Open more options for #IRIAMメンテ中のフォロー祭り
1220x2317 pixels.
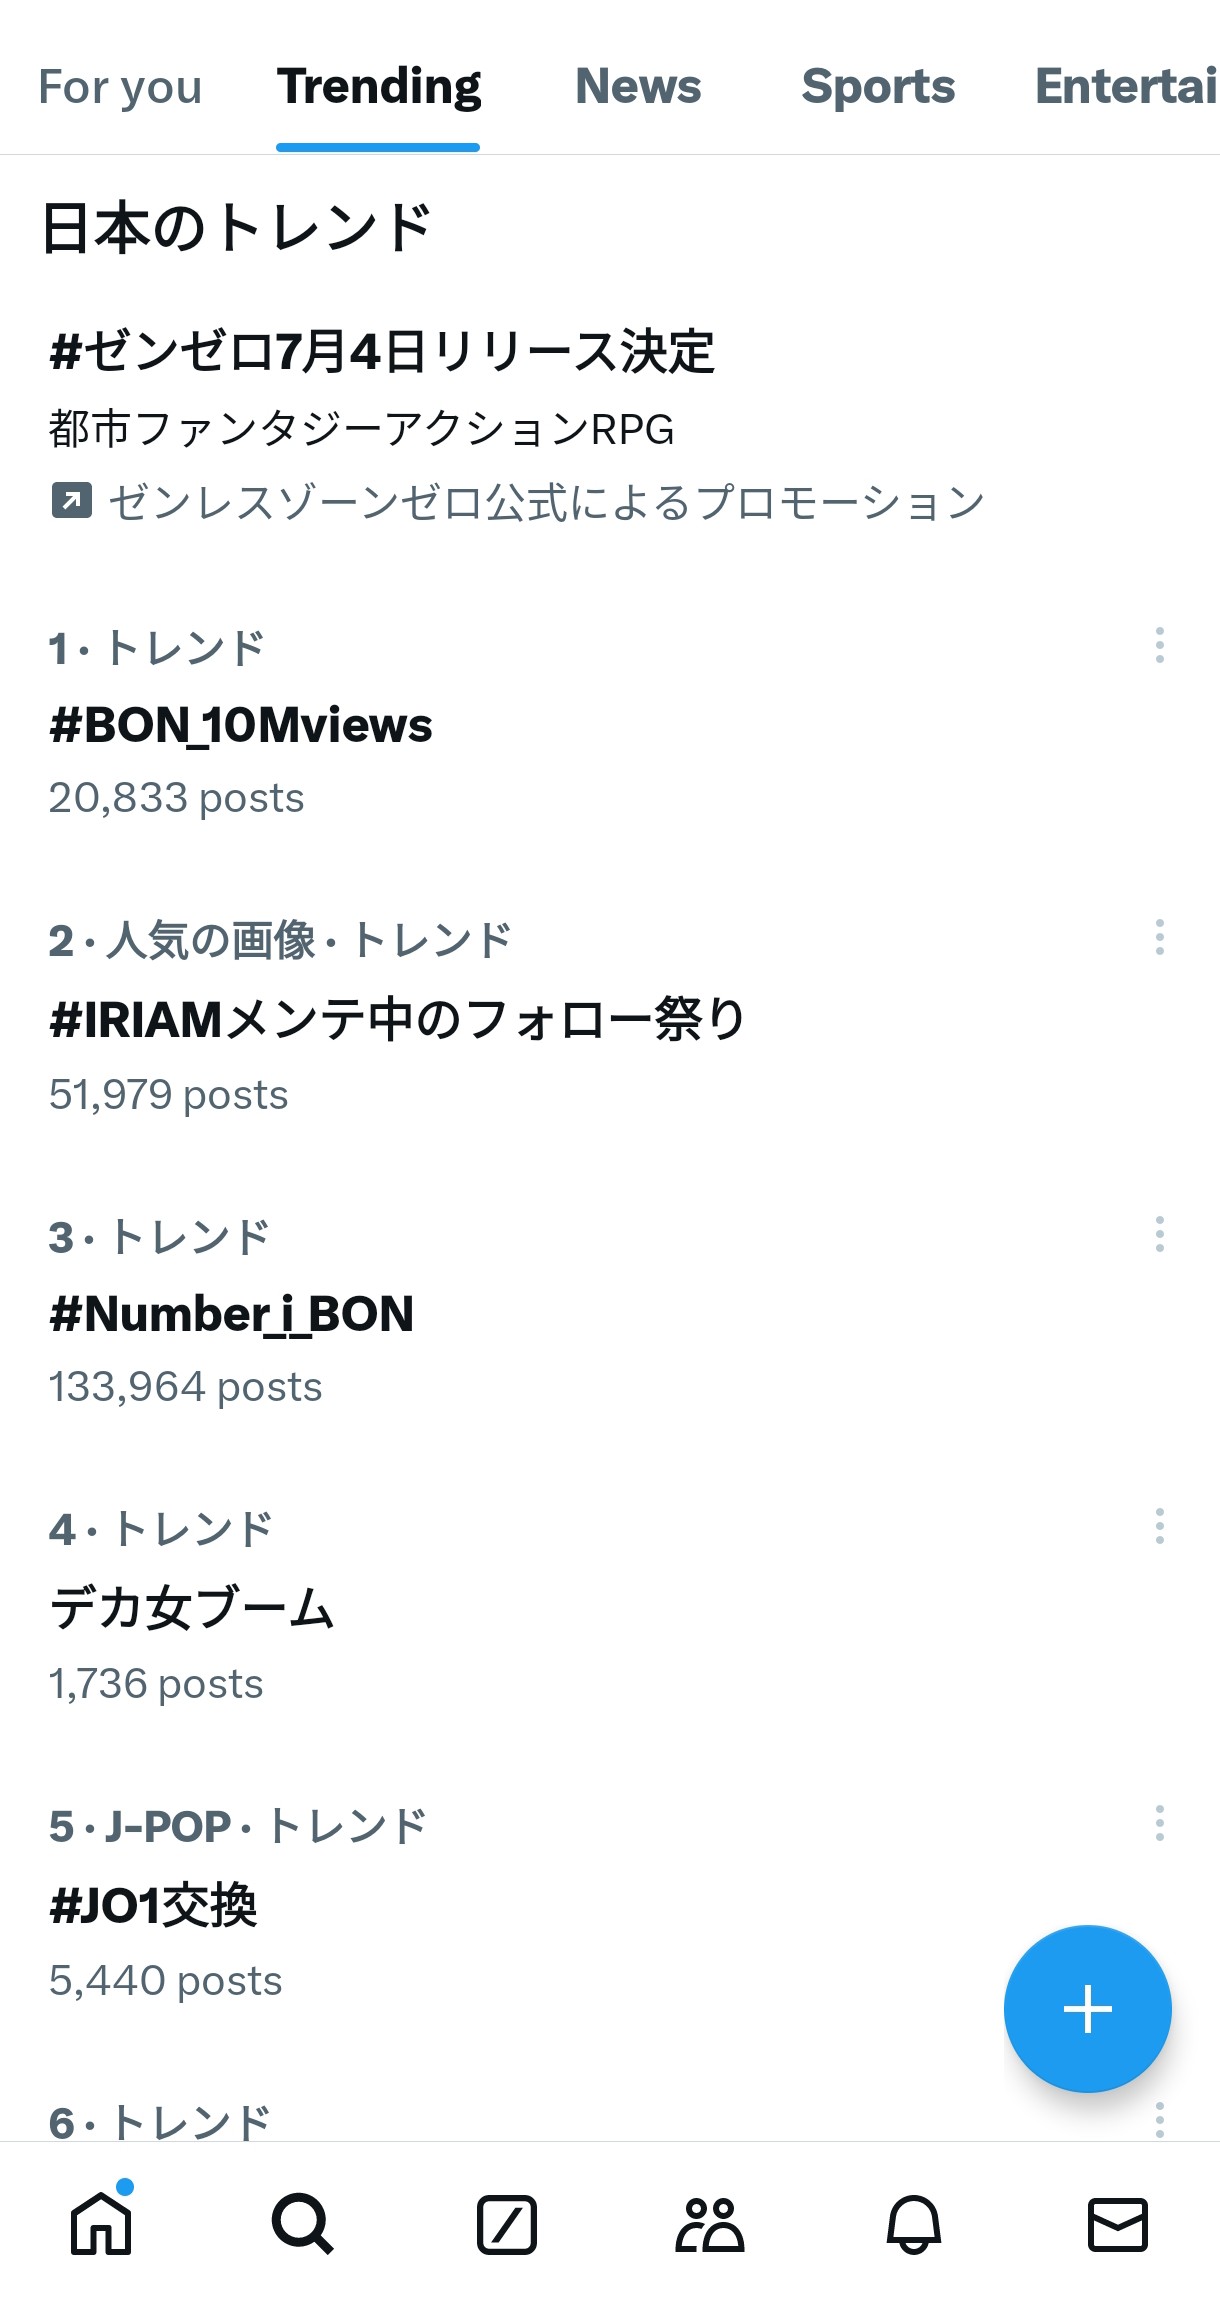(x=1159, y=937)
